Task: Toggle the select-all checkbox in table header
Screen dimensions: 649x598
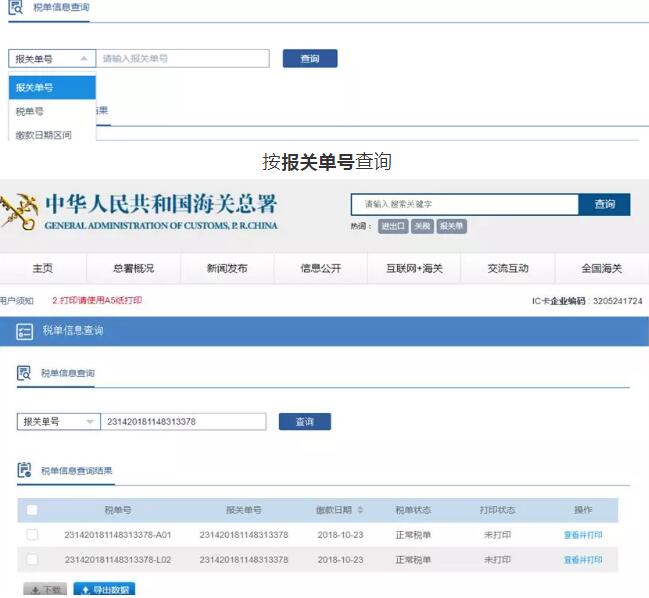Action: [x=32, y=510]
